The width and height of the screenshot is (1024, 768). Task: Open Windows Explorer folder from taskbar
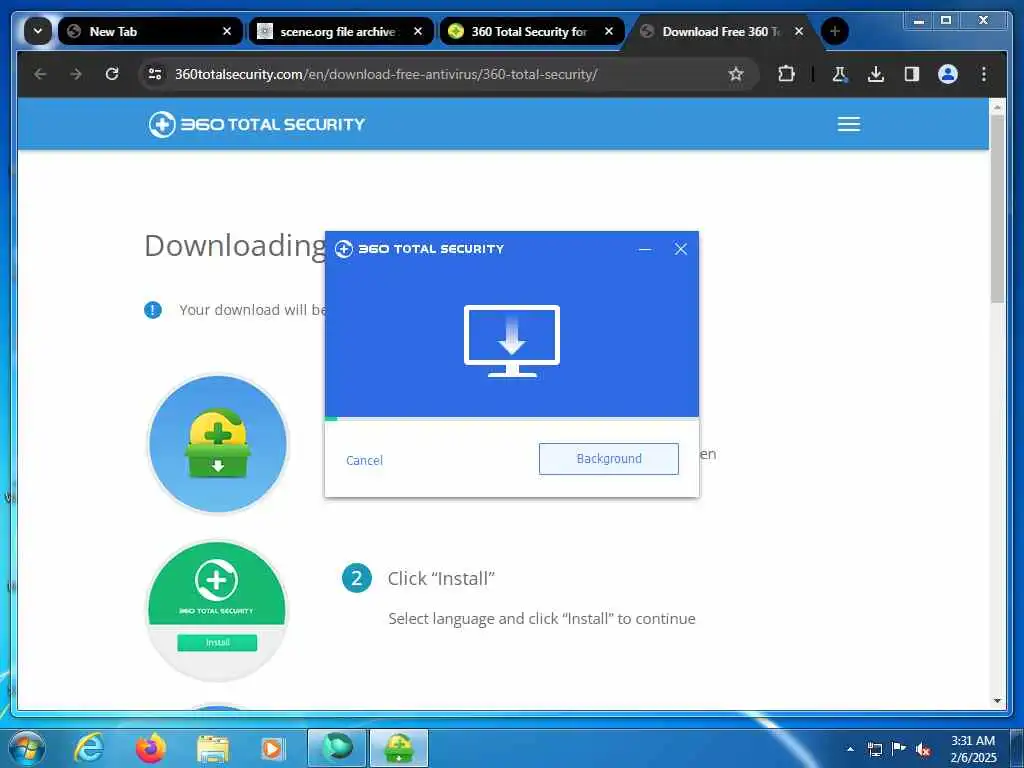tap(213, 748)
